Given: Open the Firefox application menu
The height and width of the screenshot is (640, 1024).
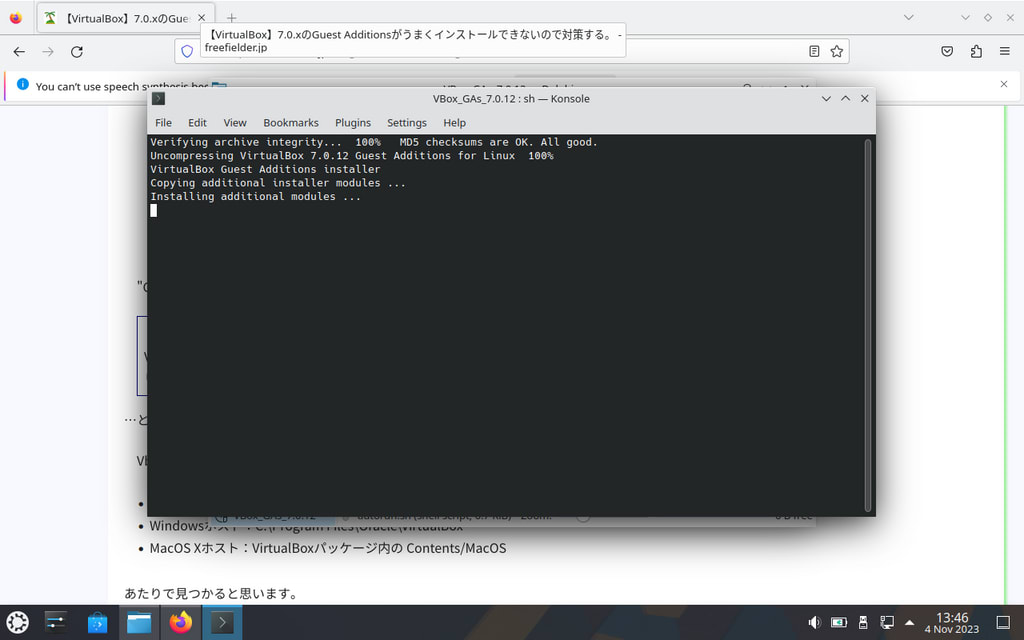Looking at the screenshot, I should pyautogui.click(x=1004, y=52).
